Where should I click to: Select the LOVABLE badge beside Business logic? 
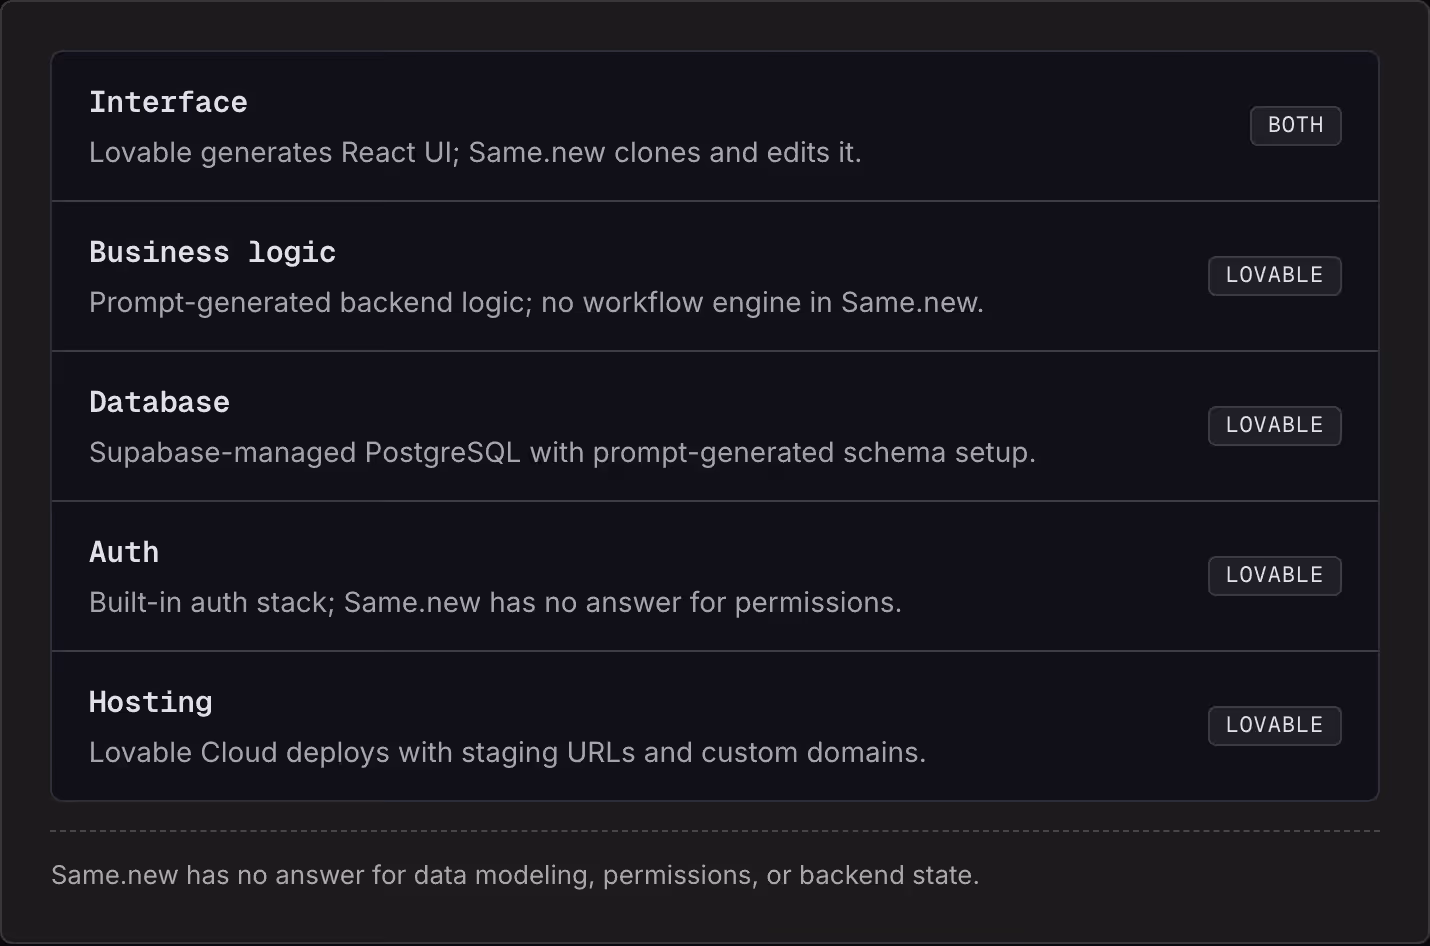1274,276
